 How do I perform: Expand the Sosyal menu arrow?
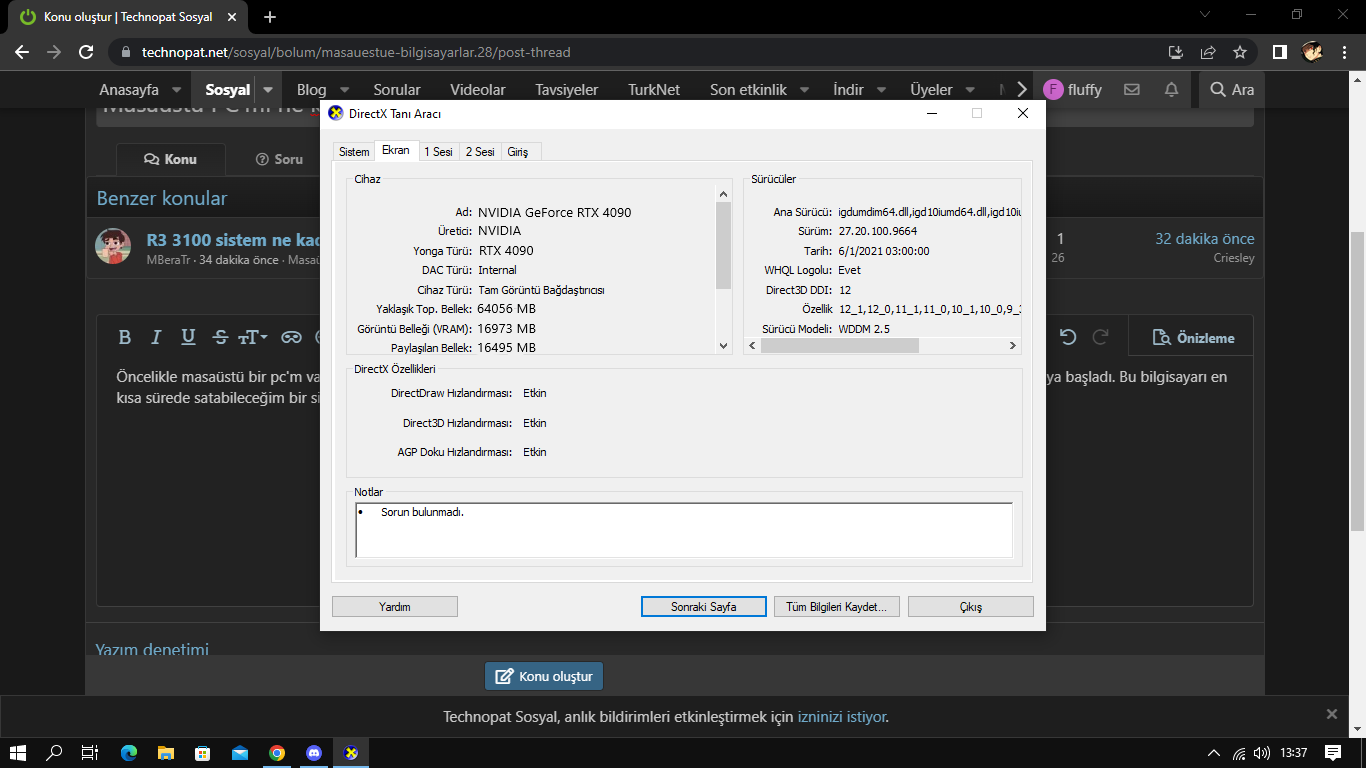[268, 89]
